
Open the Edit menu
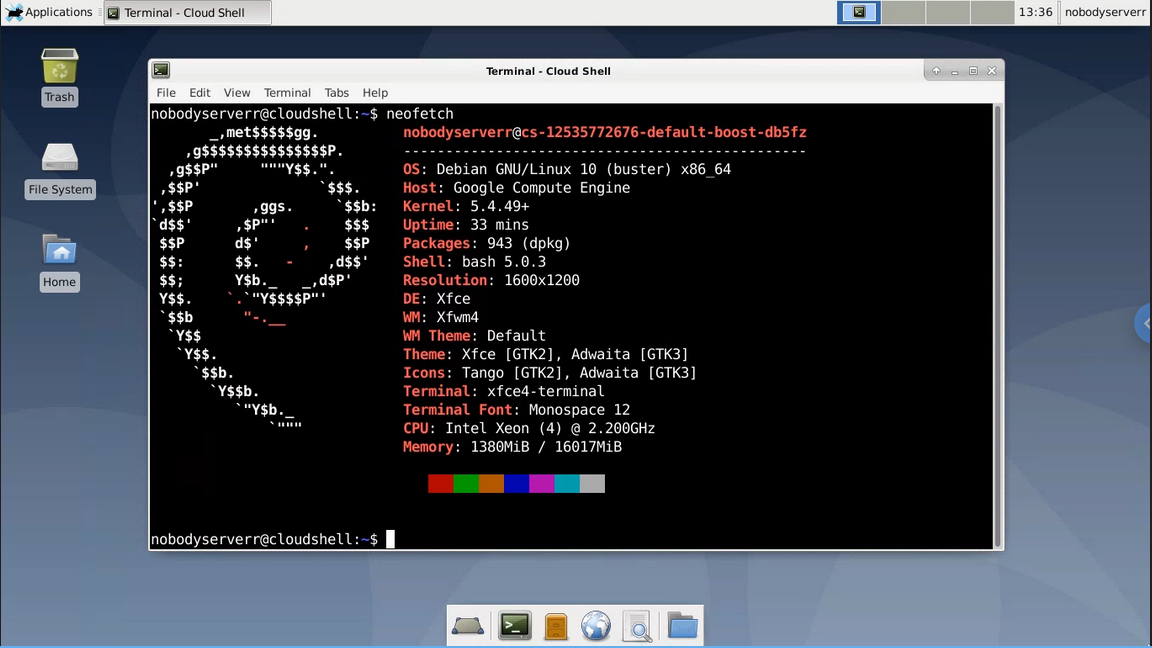pyautogui.click(x=200, y=92)
